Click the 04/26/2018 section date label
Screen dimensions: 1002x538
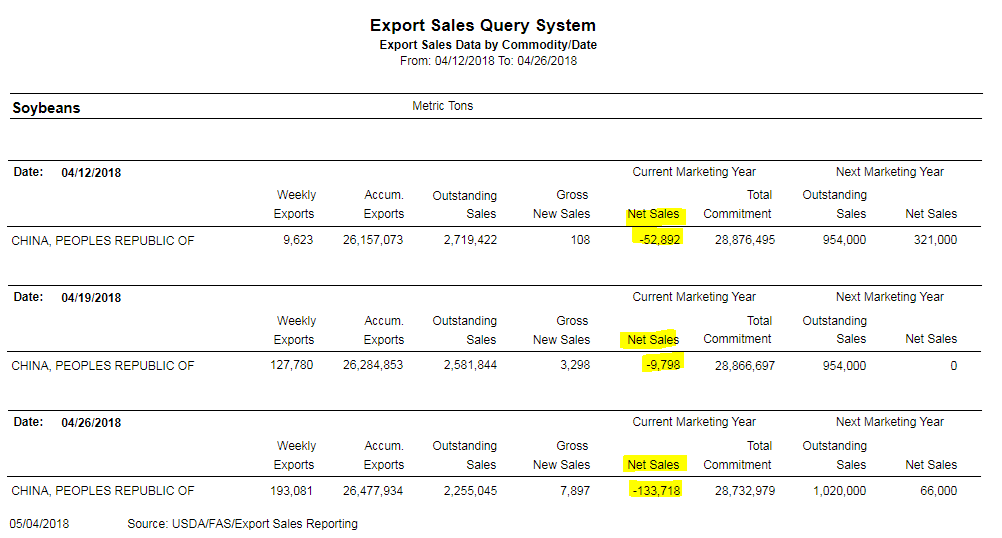click(x=91, y=422)
